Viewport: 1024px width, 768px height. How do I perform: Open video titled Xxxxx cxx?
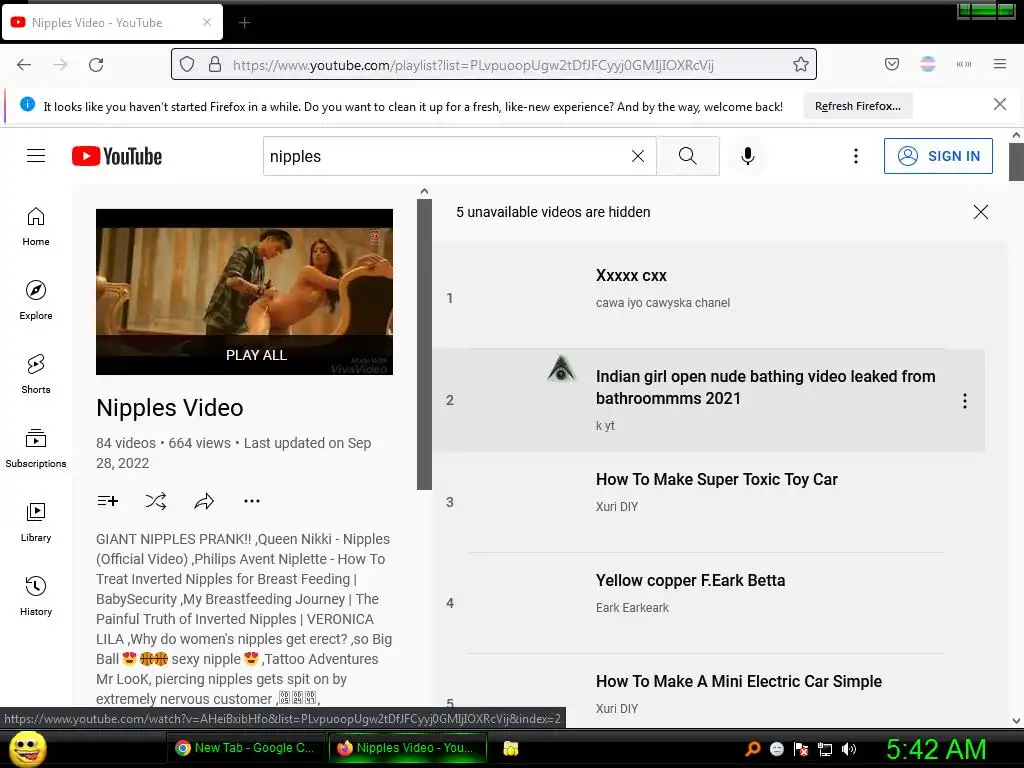click(631, 276)
